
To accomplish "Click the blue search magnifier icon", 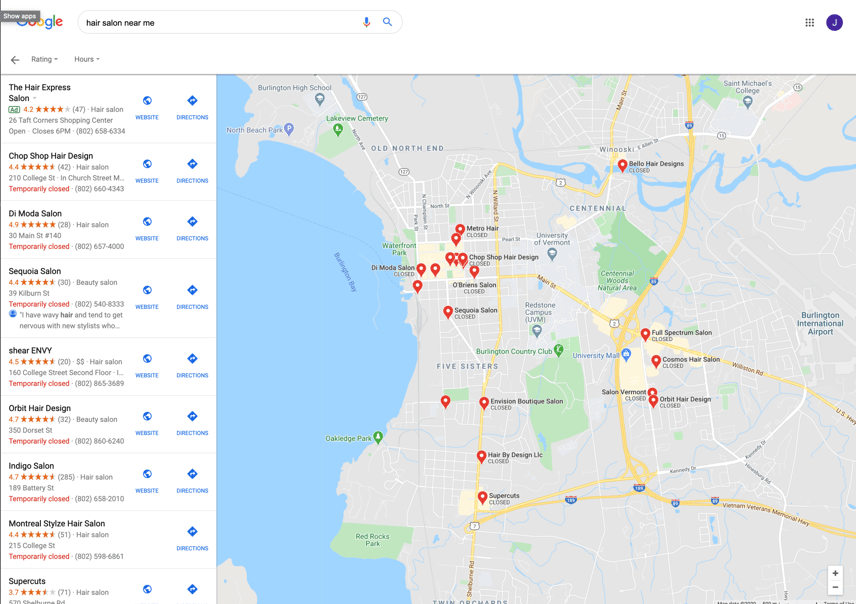I will [x=387, y=22].
